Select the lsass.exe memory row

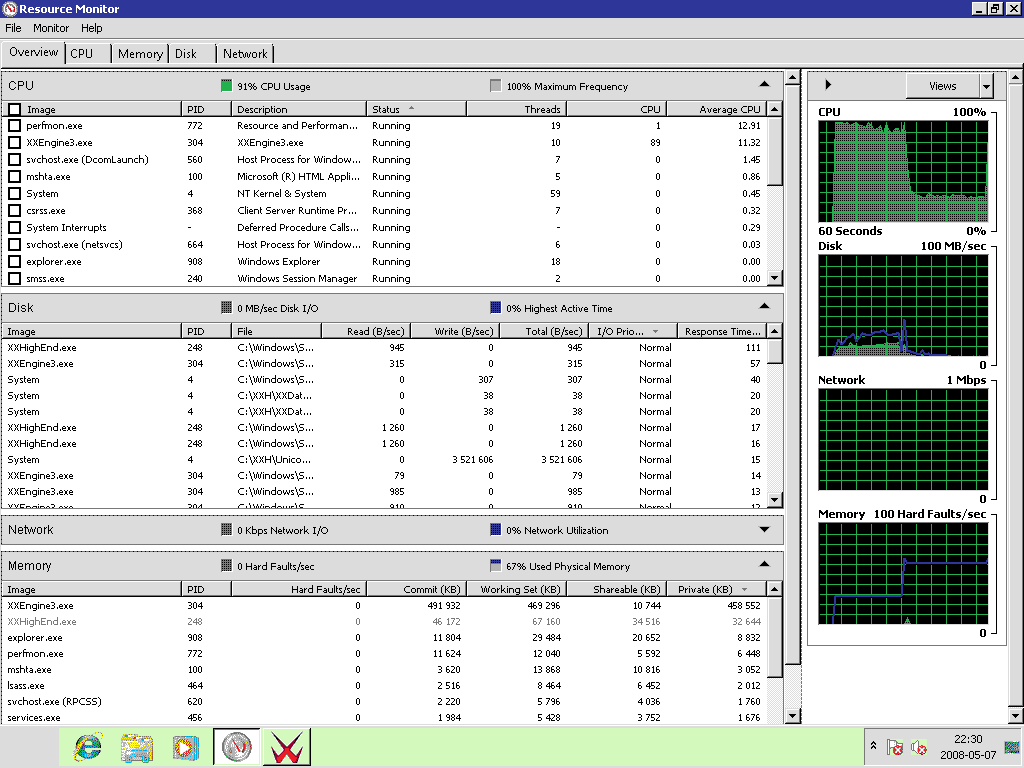[x=384, y=685]
